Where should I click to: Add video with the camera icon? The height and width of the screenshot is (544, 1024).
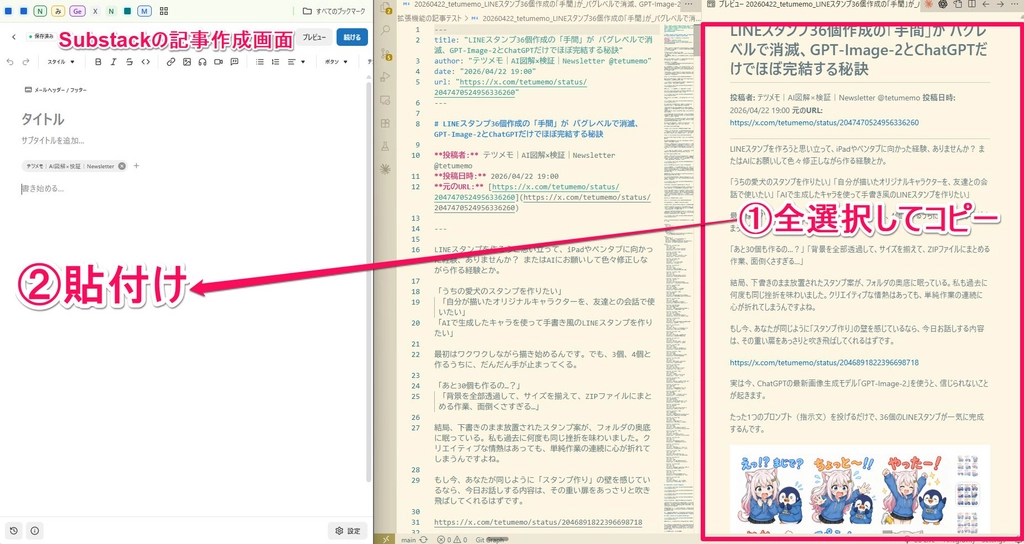(x=218, y=62)
